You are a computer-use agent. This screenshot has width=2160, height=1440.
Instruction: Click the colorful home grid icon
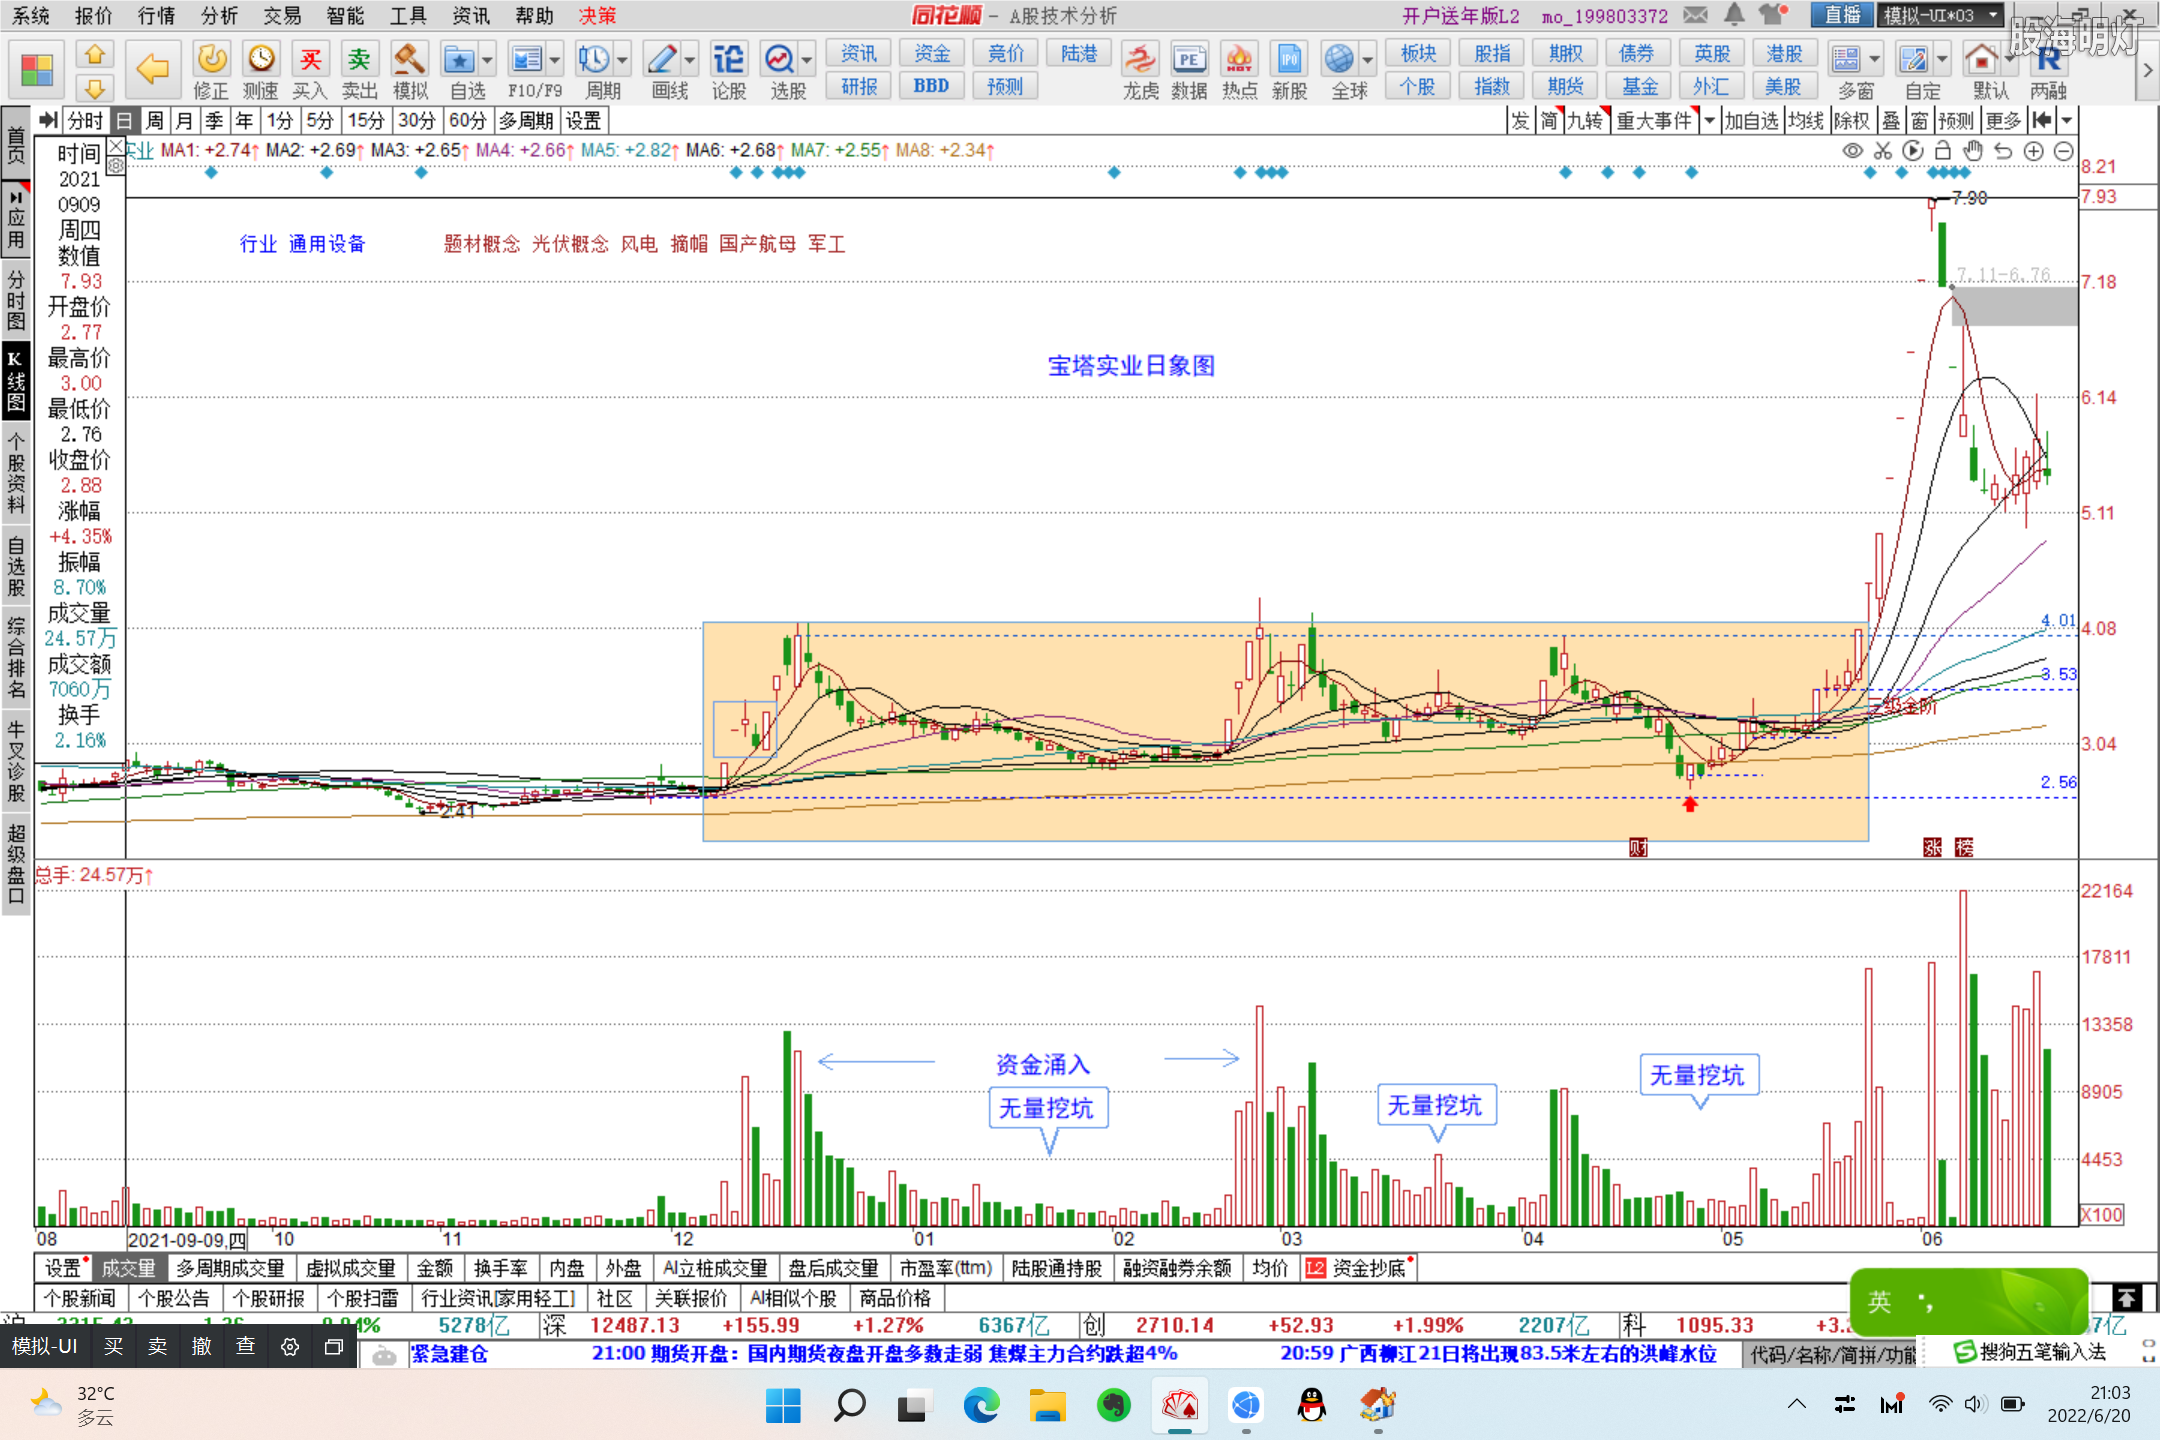37,70
